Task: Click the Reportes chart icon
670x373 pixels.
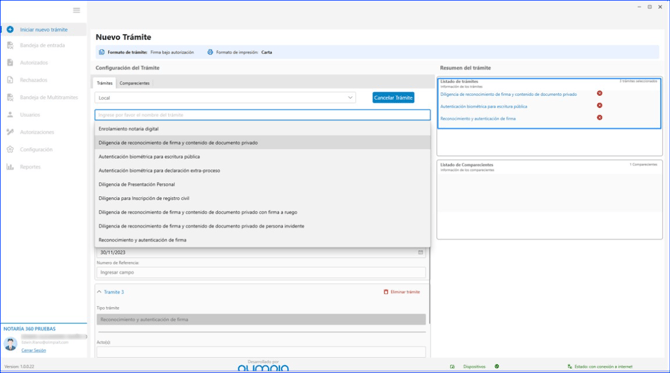Action: coord(10,167)
